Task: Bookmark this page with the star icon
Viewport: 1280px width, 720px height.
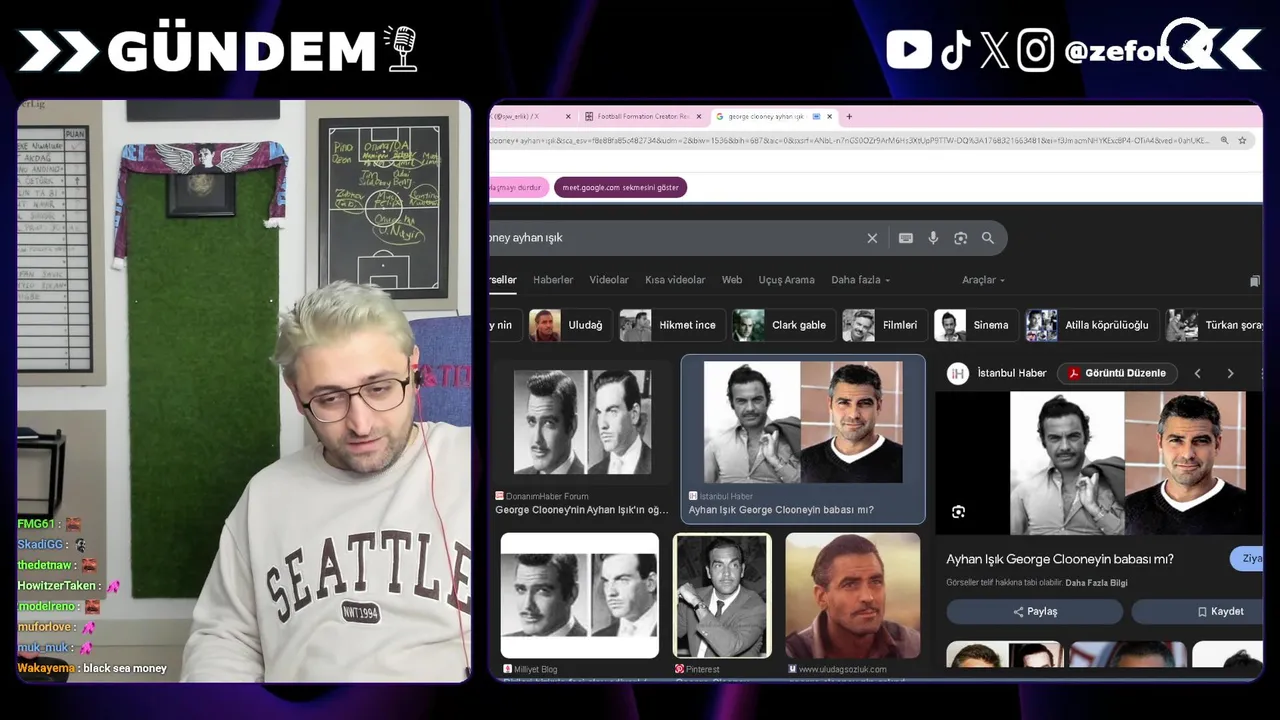Action: (x=1242, y=141)
